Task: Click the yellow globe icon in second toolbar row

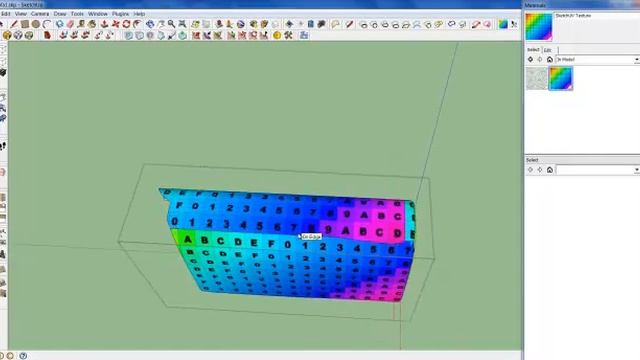Action: click(7, 36)
